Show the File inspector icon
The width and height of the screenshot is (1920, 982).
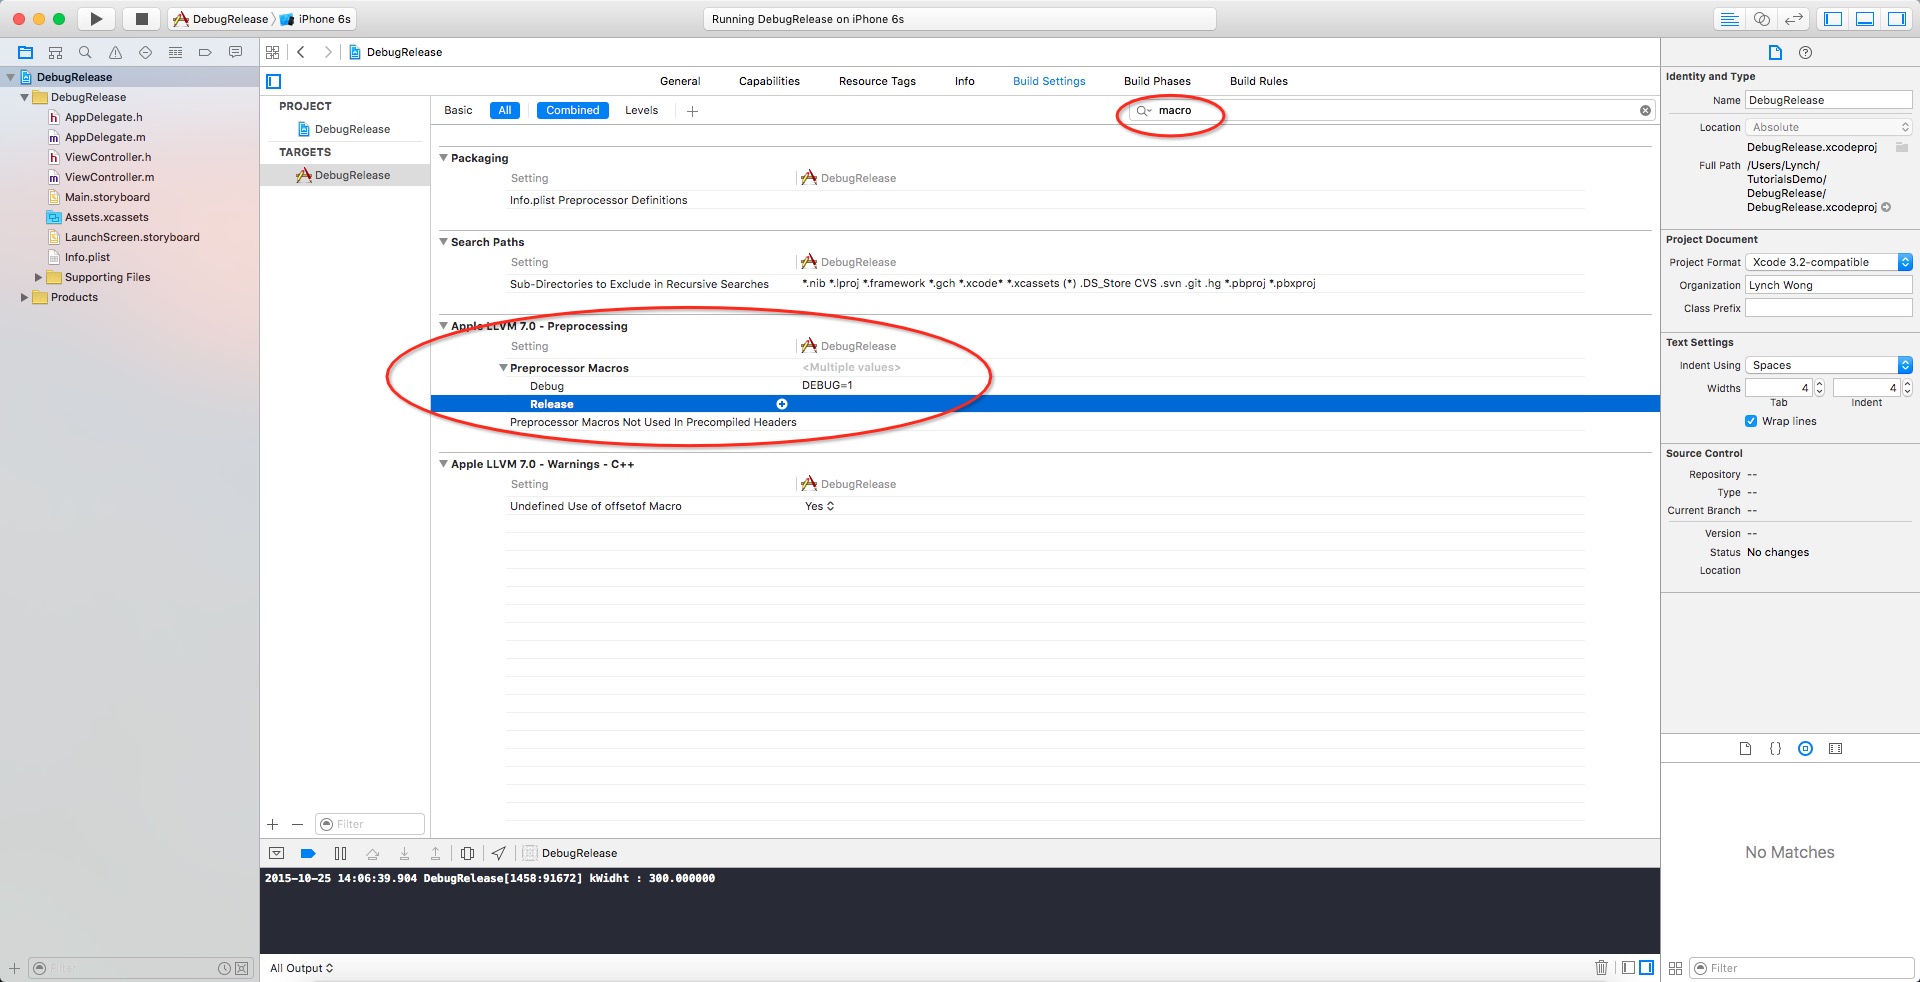coord(1775,52)
